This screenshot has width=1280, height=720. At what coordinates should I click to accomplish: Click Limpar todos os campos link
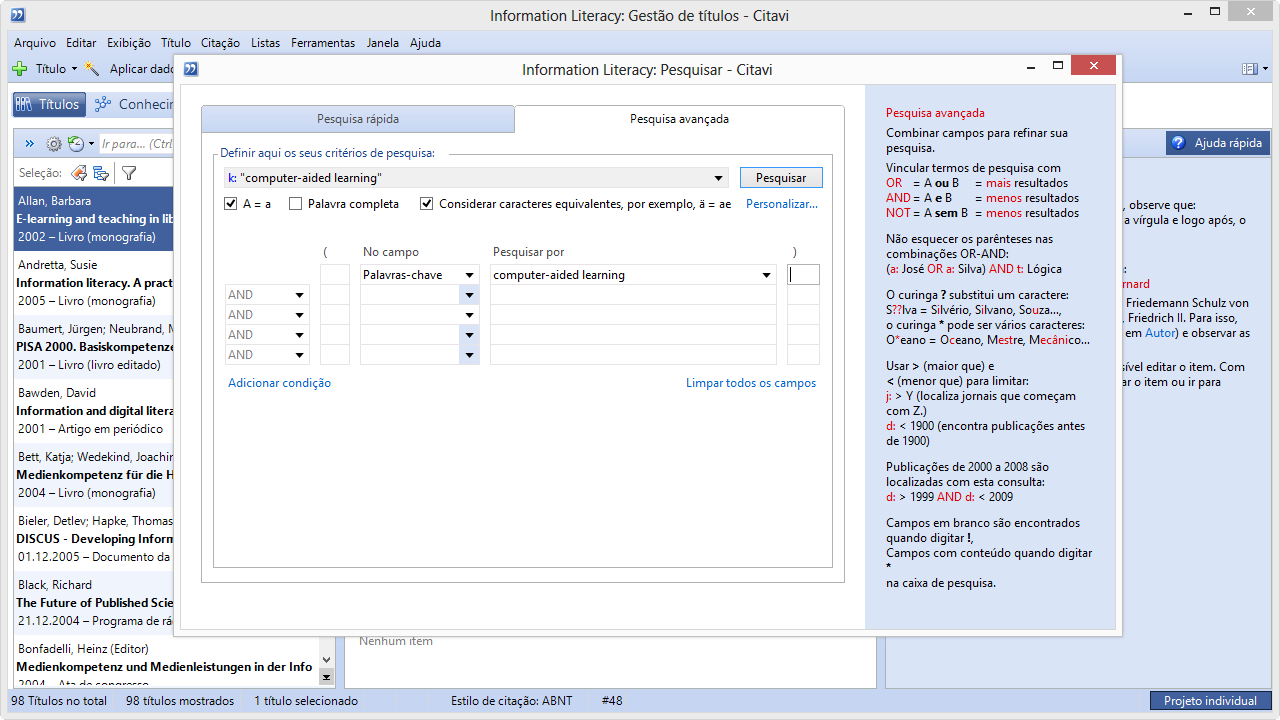tap(751, 383)
